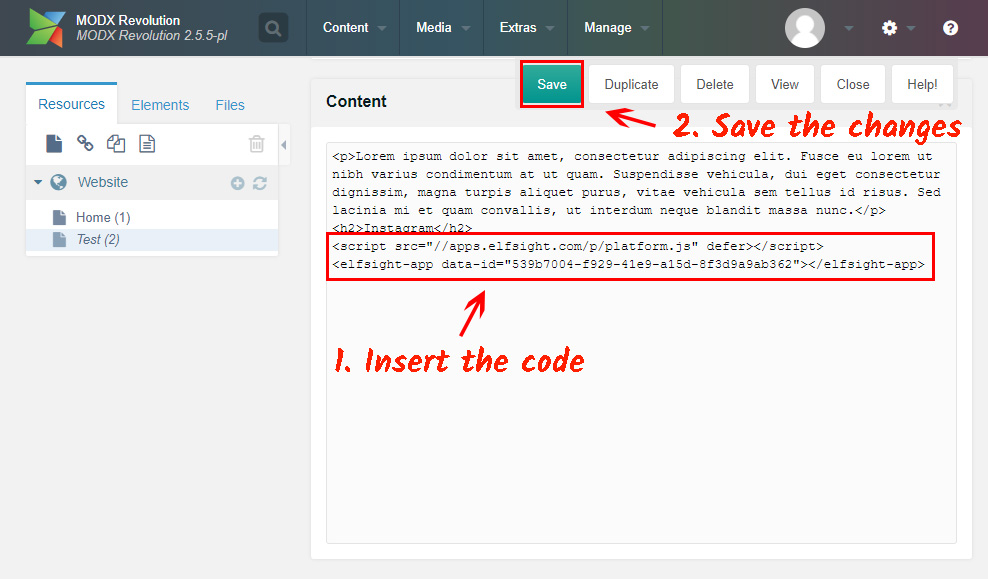Image resolution: width=988 pixels, height=579 pixels.
Task: Expand the Extras menu dropdown arrow
Action: coord(550,28)
